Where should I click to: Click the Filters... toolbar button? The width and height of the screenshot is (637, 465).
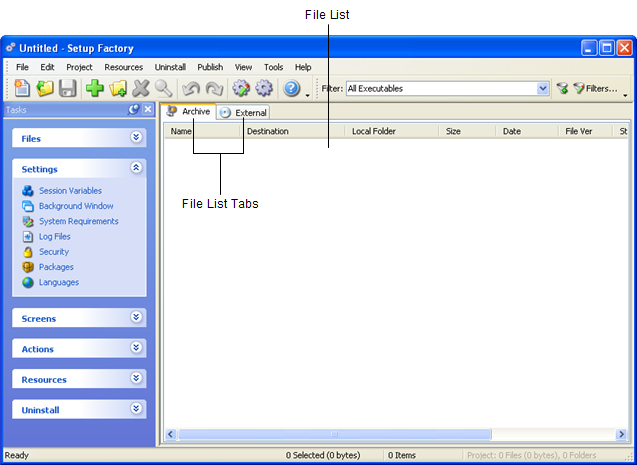click(594, 89)
